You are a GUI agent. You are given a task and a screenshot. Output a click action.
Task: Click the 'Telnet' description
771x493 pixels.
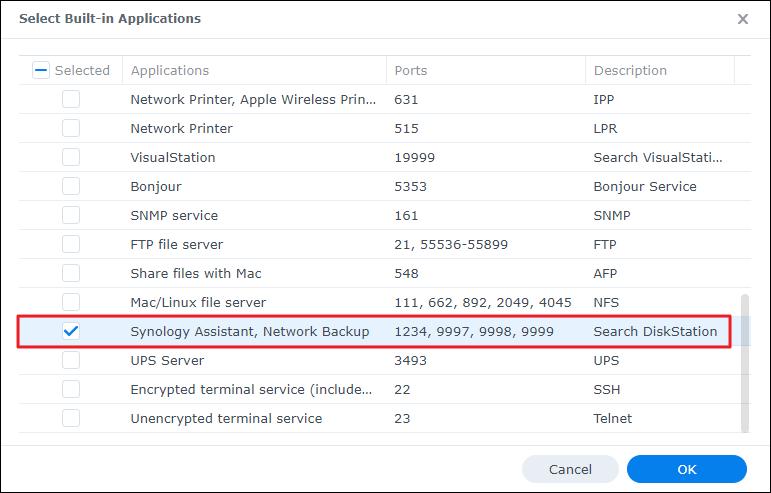click(613, 419)
